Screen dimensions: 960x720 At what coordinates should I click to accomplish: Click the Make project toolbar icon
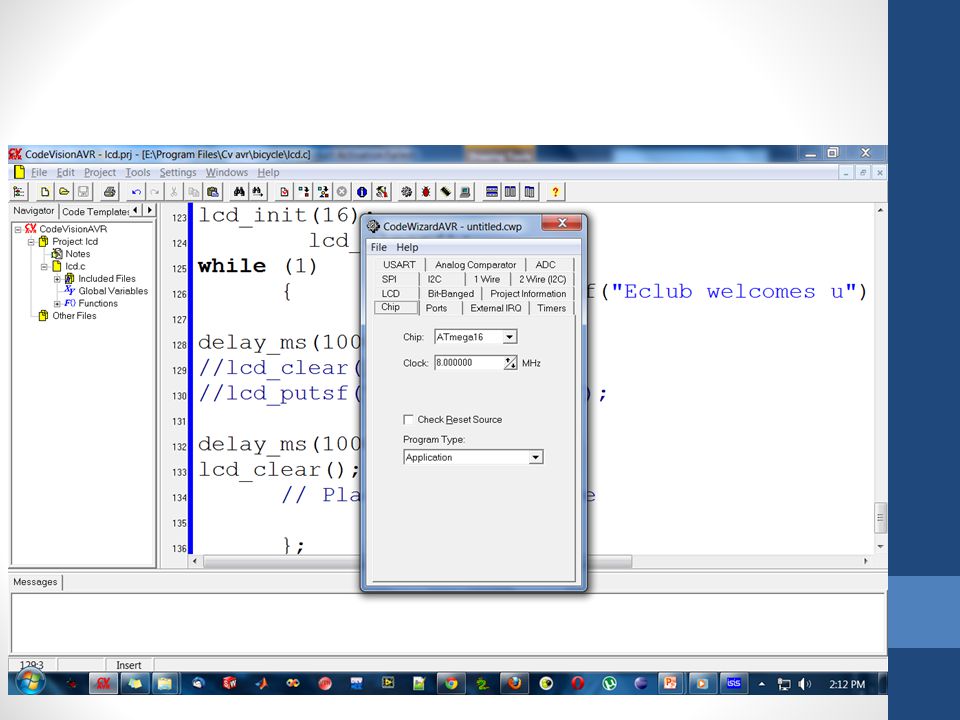[x=304, y=192]
